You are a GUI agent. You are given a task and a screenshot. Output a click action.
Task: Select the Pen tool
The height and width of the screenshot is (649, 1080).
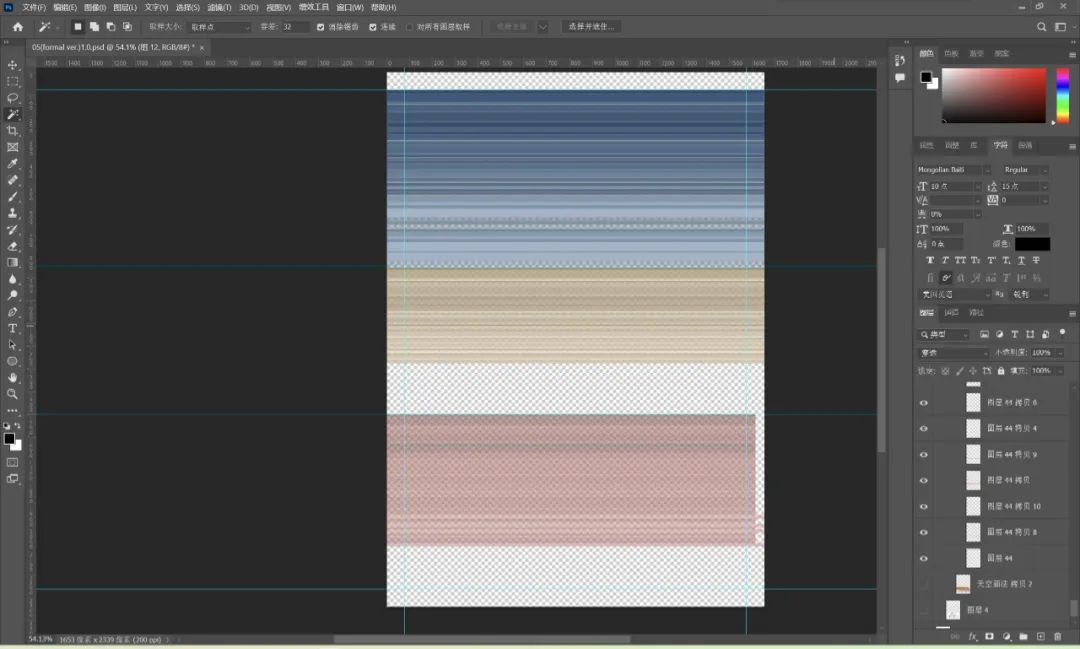[x=12, y=312]
